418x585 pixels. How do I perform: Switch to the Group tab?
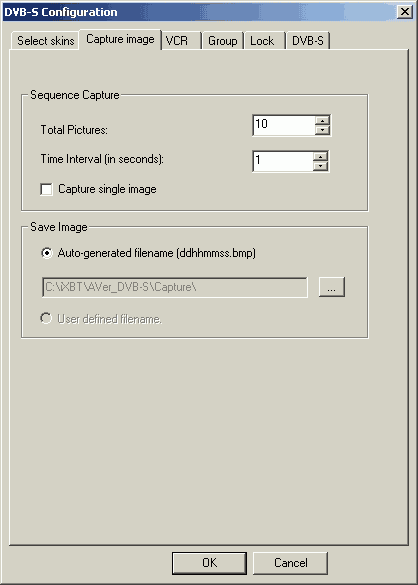coord(223,41)
